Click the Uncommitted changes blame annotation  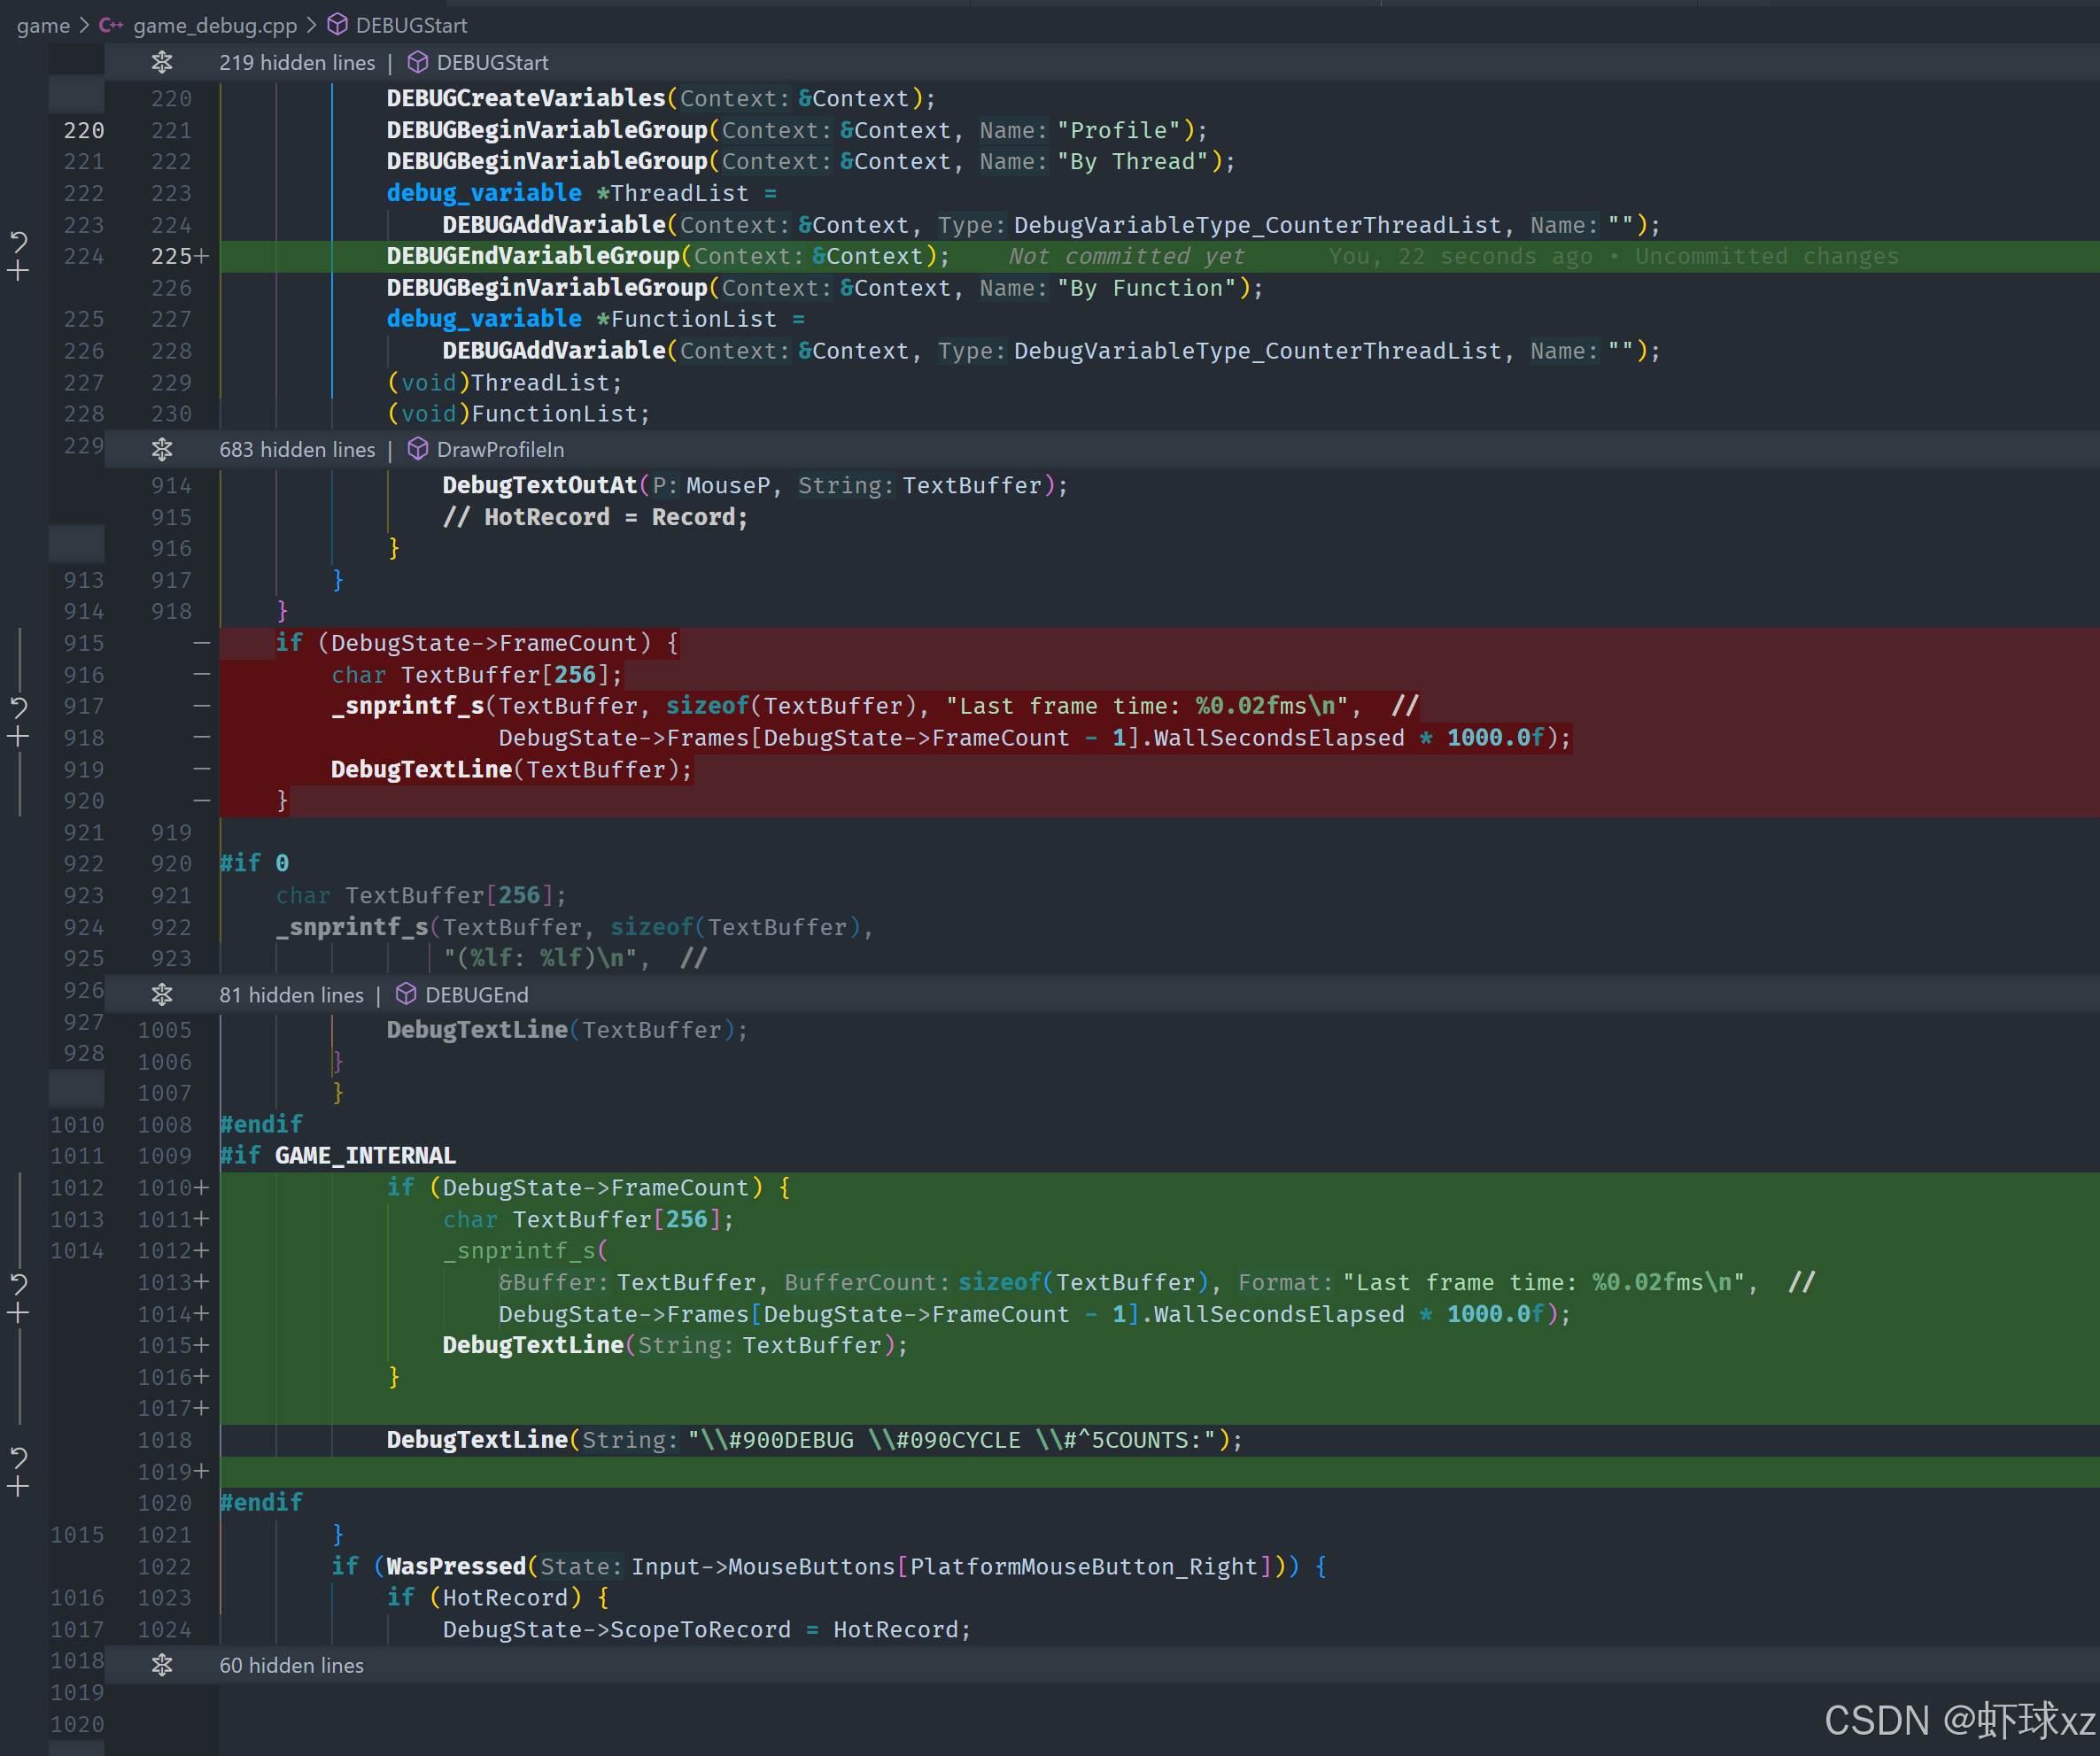1766,256
